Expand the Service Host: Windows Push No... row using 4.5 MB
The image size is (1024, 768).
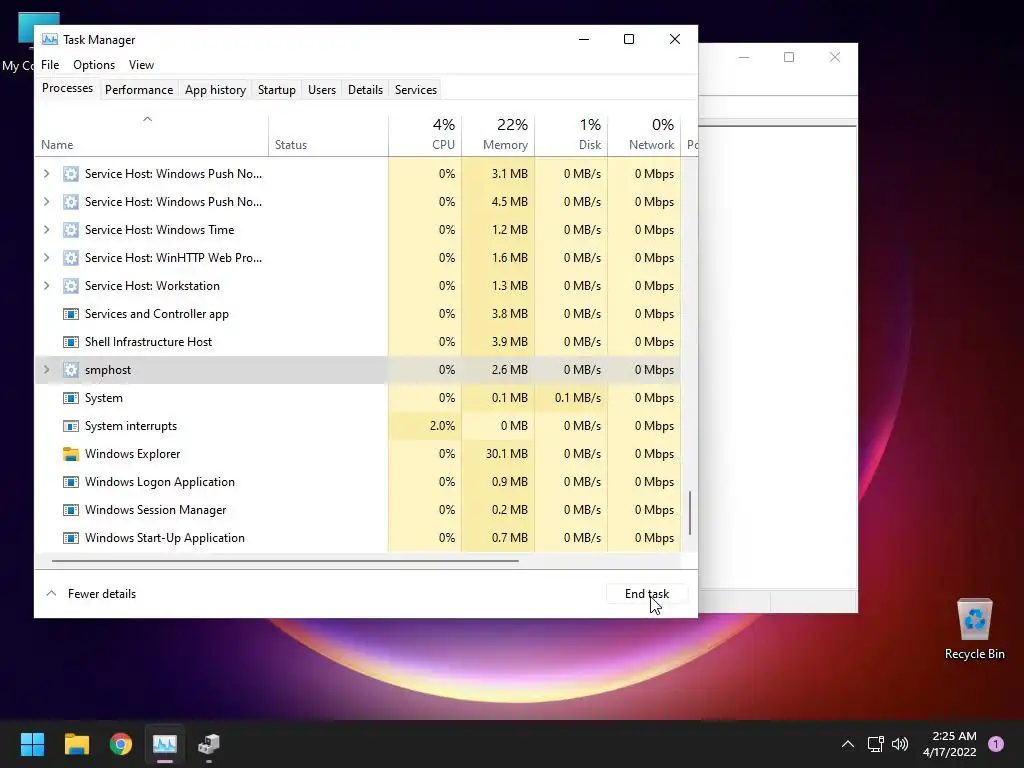point(46,202)
